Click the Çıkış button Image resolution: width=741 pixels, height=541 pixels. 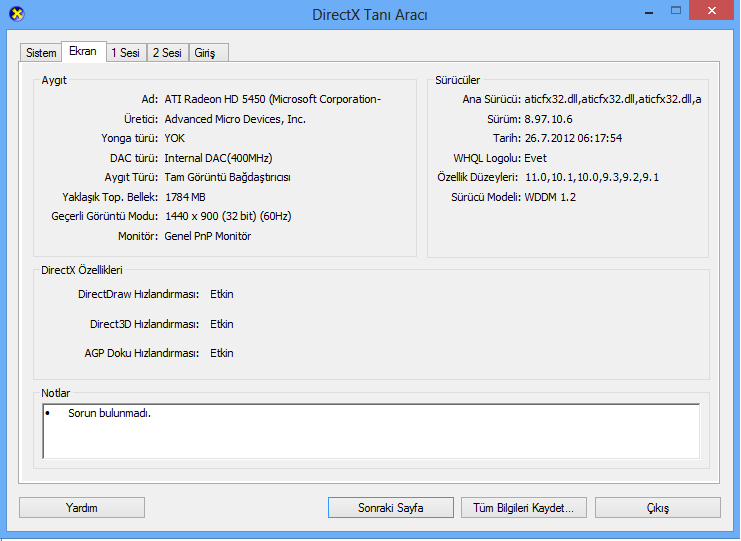(x=658, y=507)
